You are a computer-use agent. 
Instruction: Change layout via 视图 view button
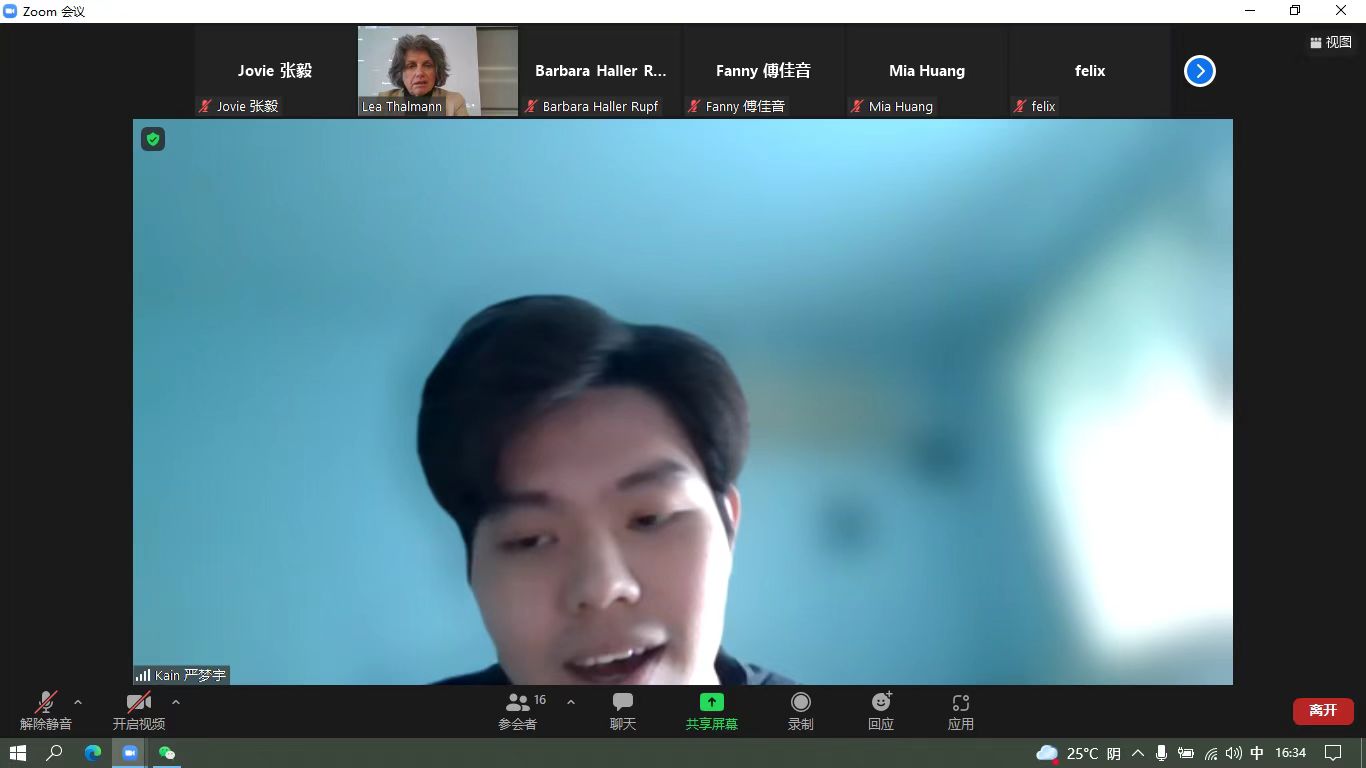(x=1331, y=42)
